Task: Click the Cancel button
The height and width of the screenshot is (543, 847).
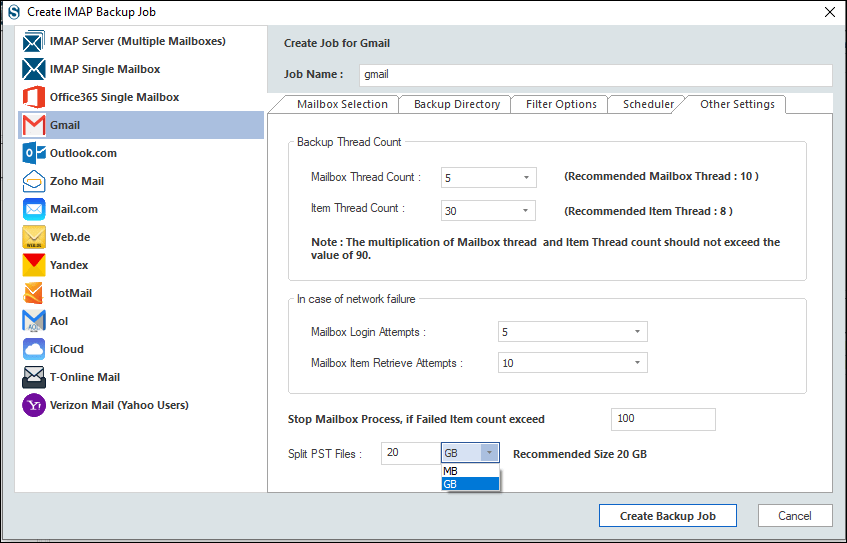Action: 795,516
